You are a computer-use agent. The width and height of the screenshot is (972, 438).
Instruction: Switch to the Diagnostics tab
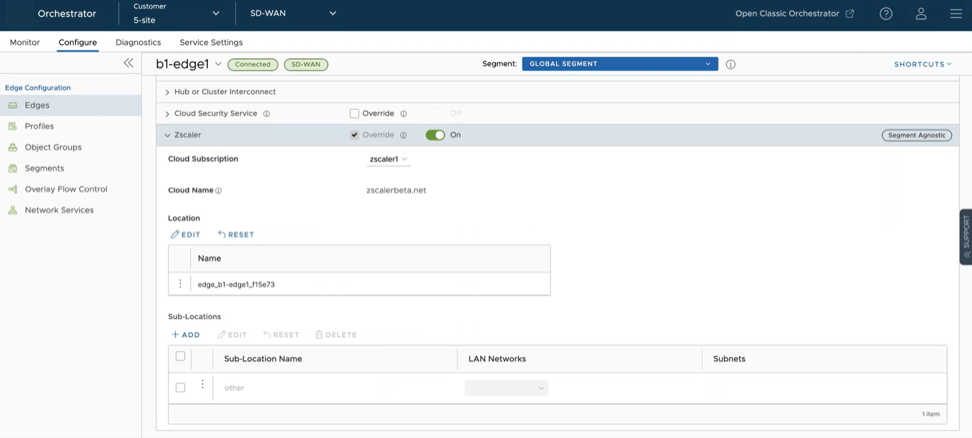tap(138, 42)
